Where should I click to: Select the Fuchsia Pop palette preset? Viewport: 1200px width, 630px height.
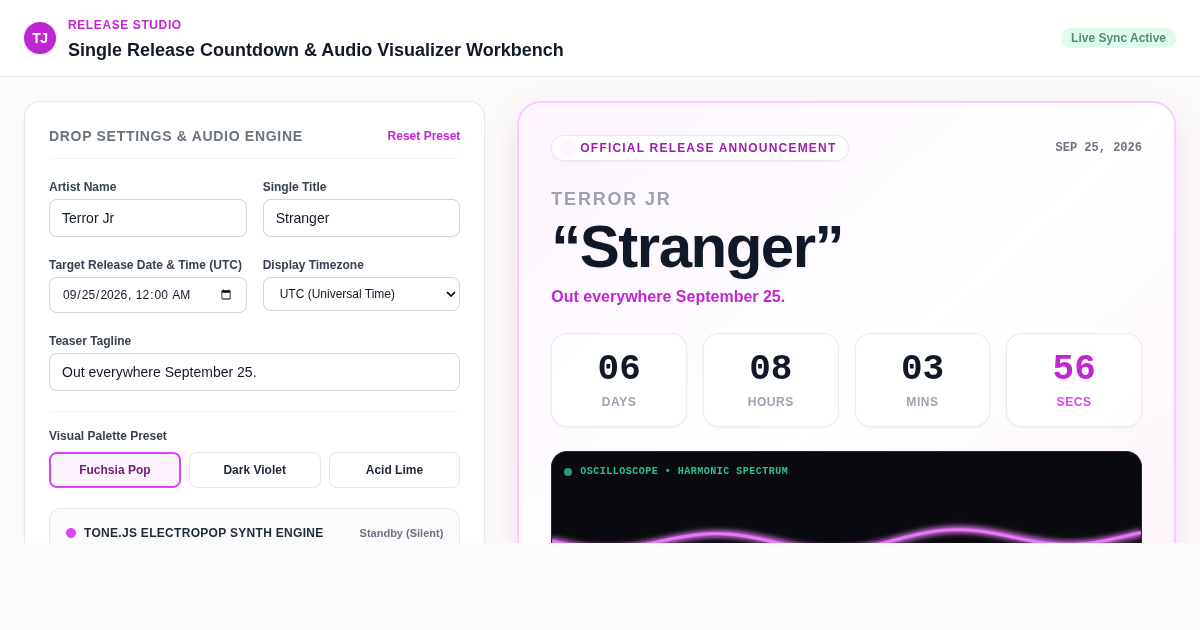115,470
